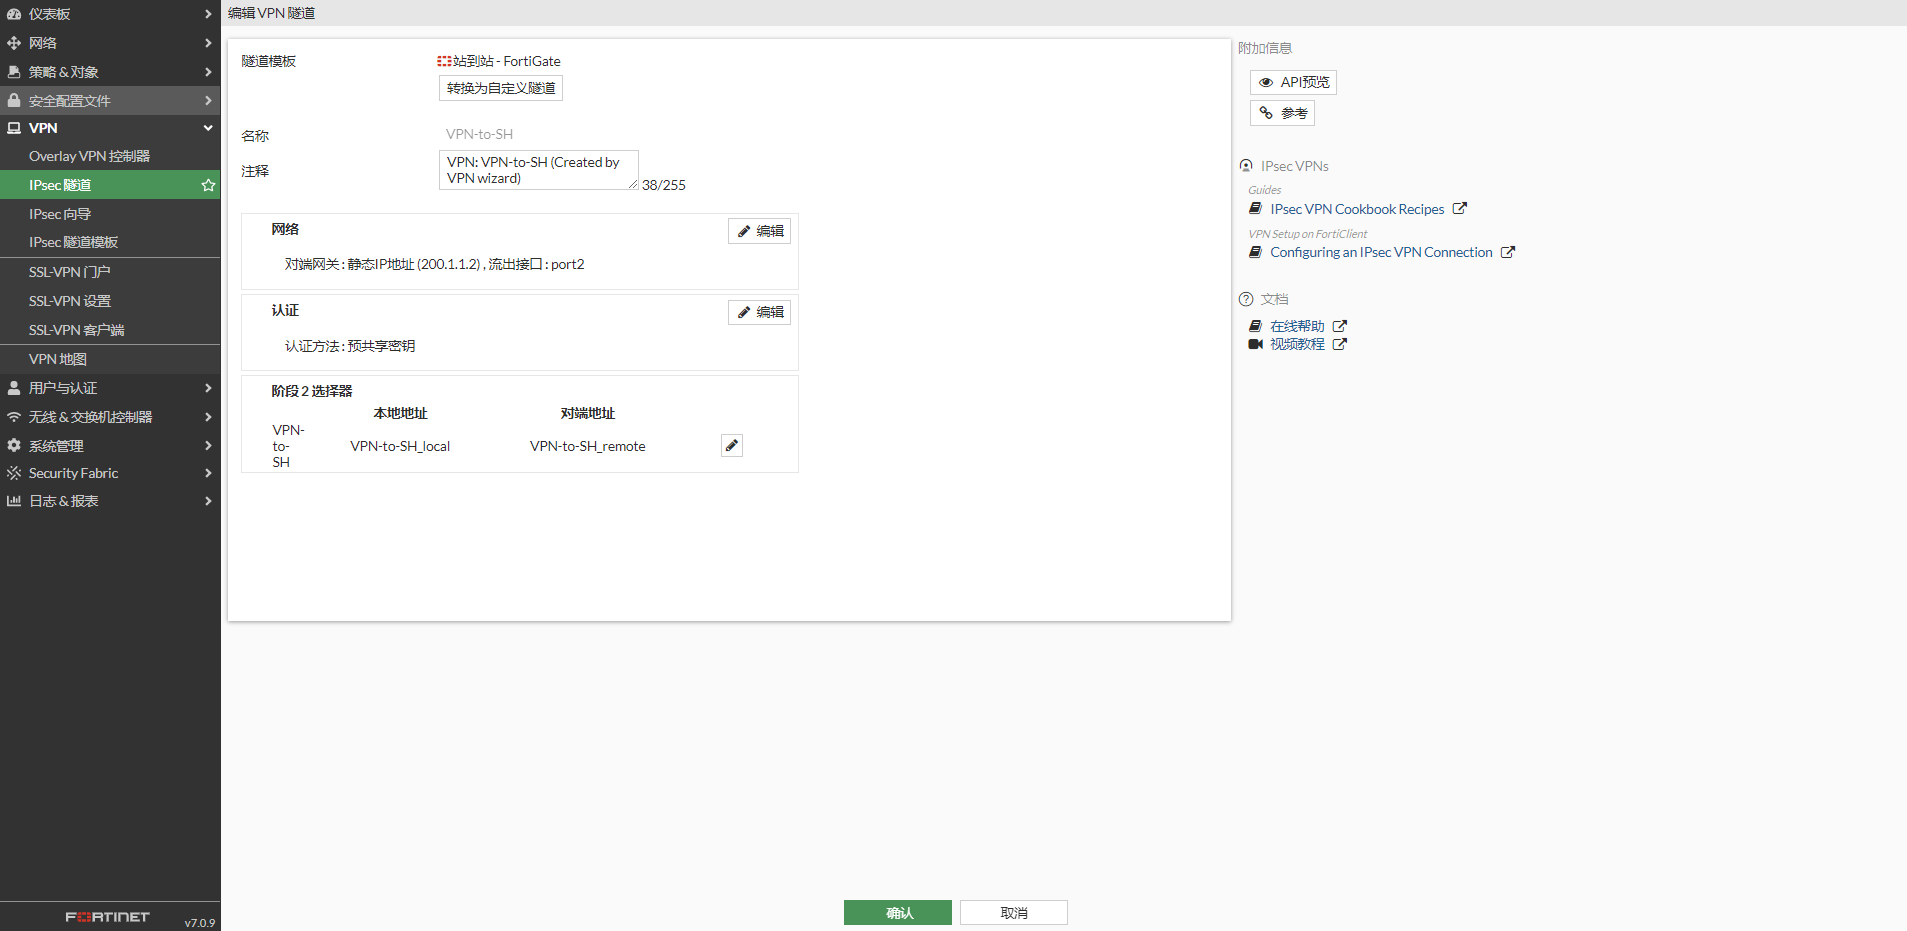Click the Fortinet logo at bottom left
This screenshot has width=1907, height=931.
click(x=107, y=917)
